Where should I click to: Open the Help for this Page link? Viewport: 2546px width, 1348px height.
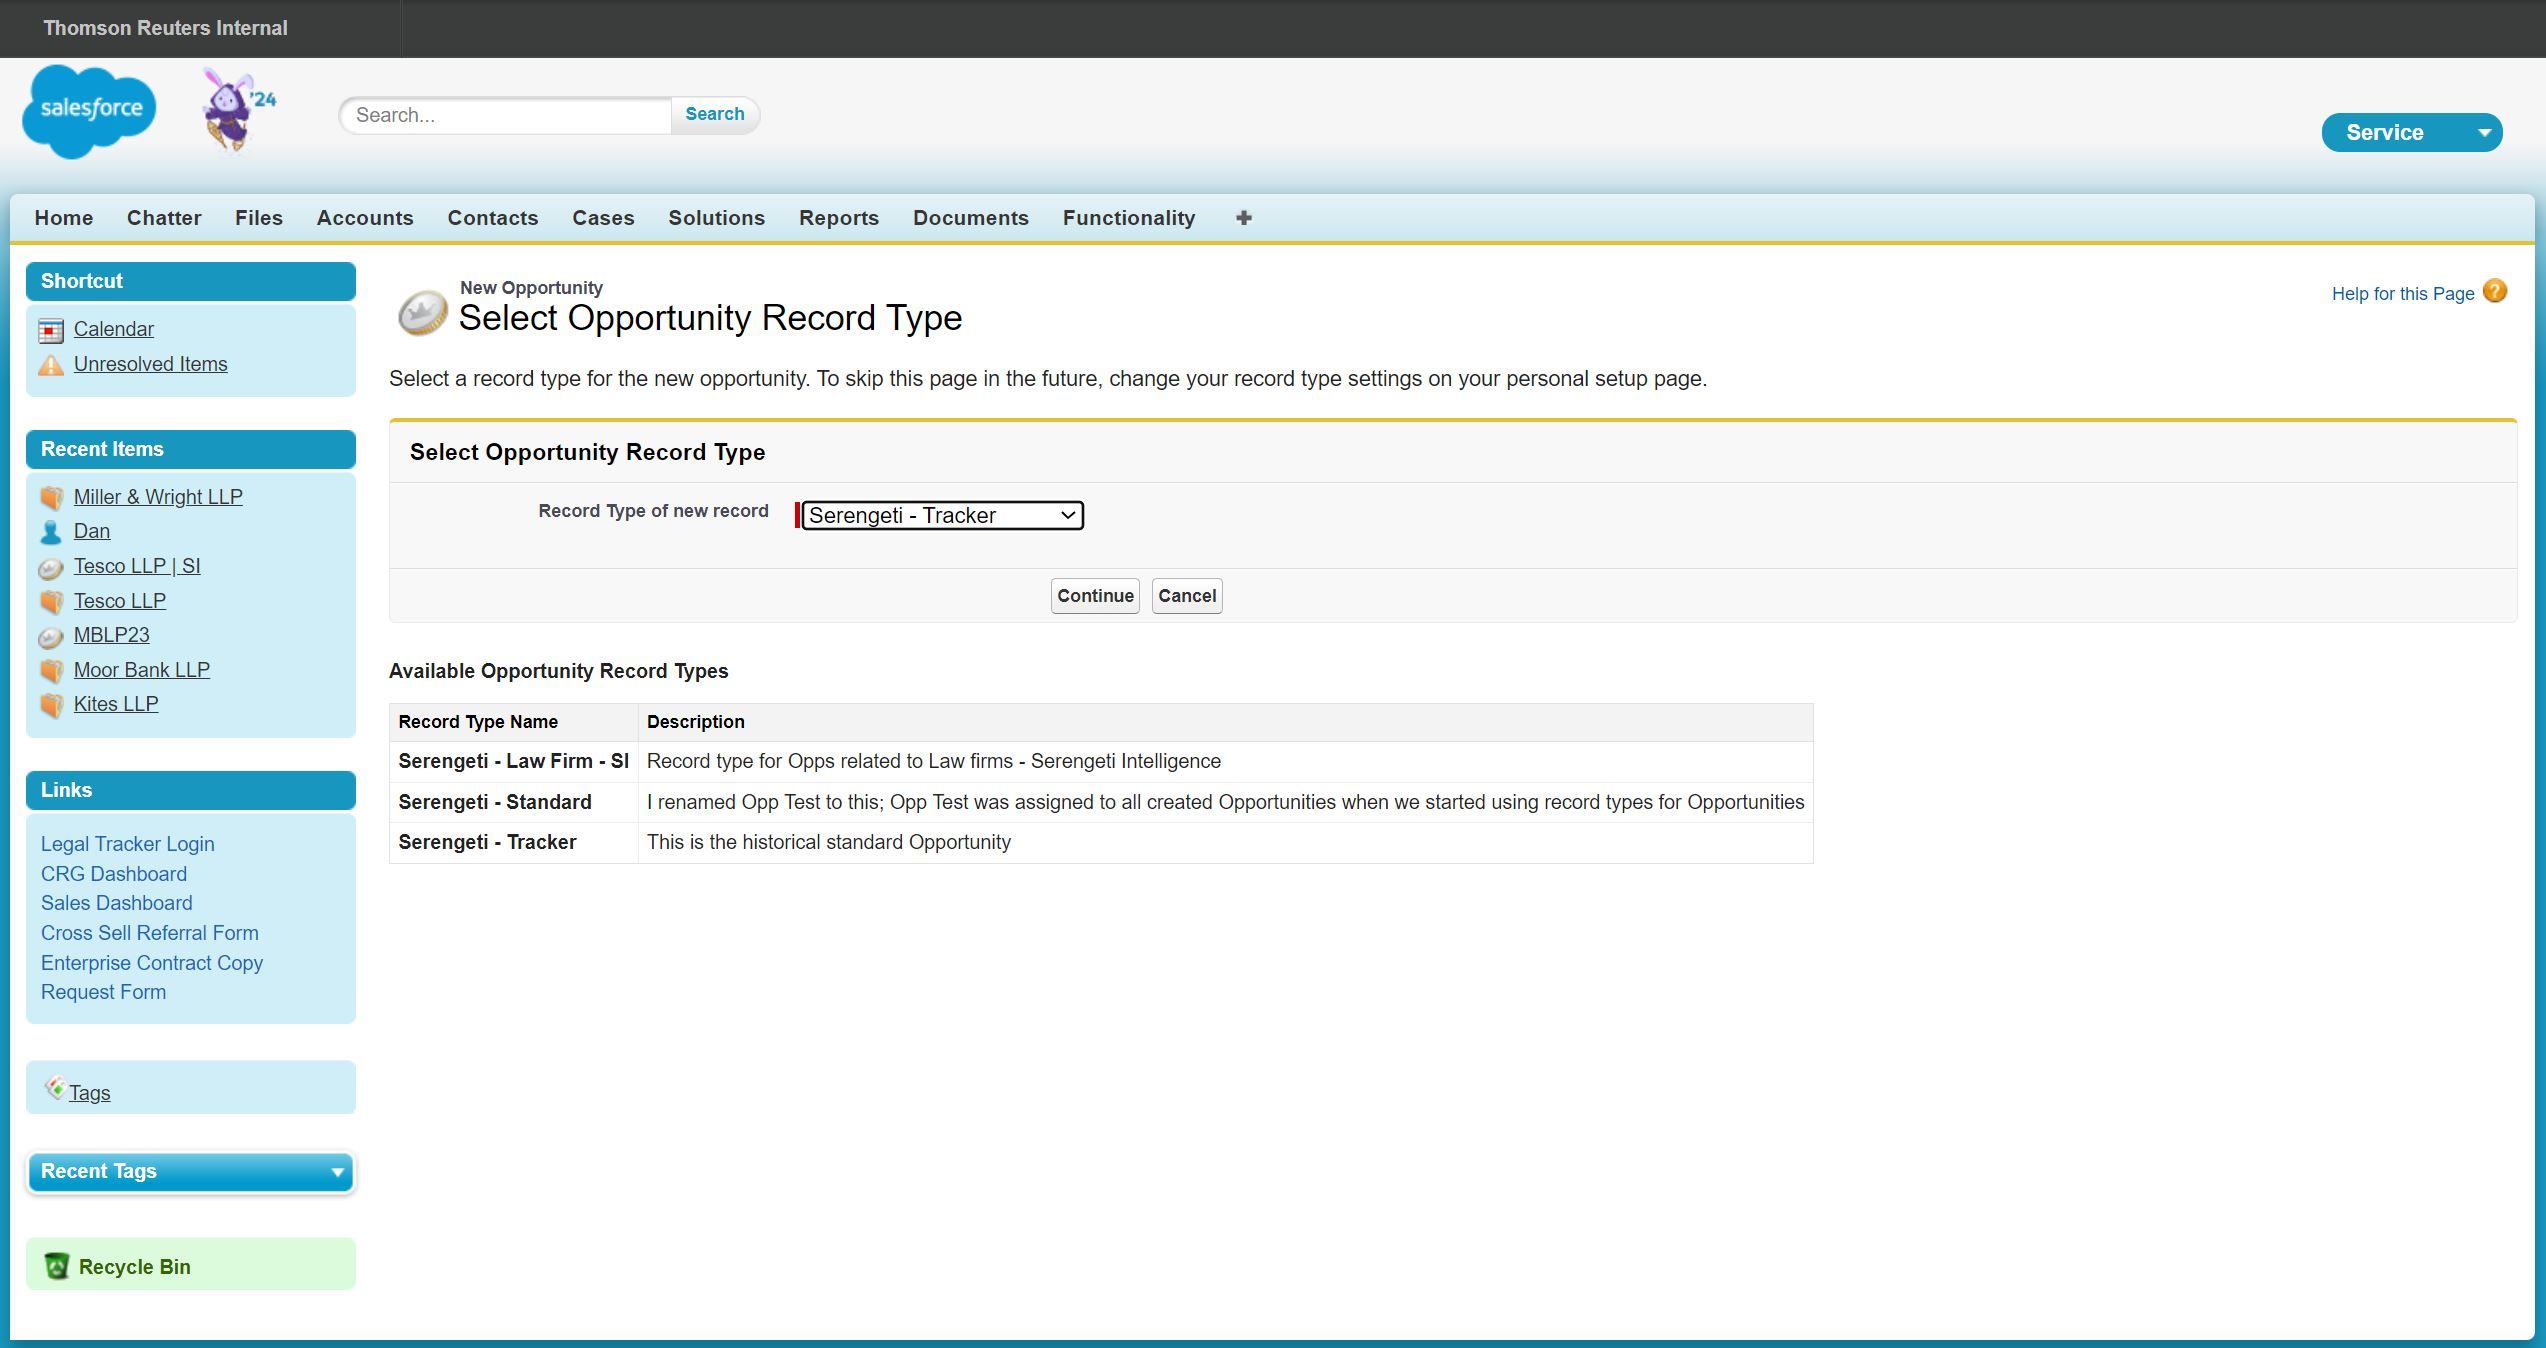point(2403,293)
